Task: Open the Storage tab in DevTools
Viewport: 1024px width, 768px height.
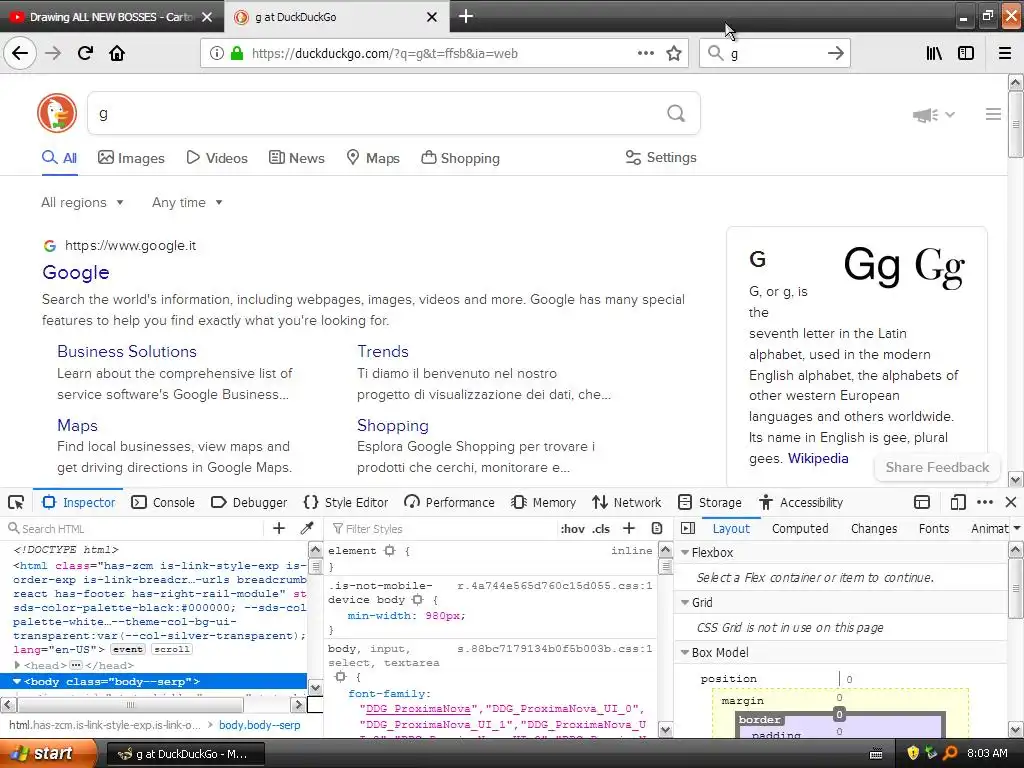Action: (x=710, y=502)
